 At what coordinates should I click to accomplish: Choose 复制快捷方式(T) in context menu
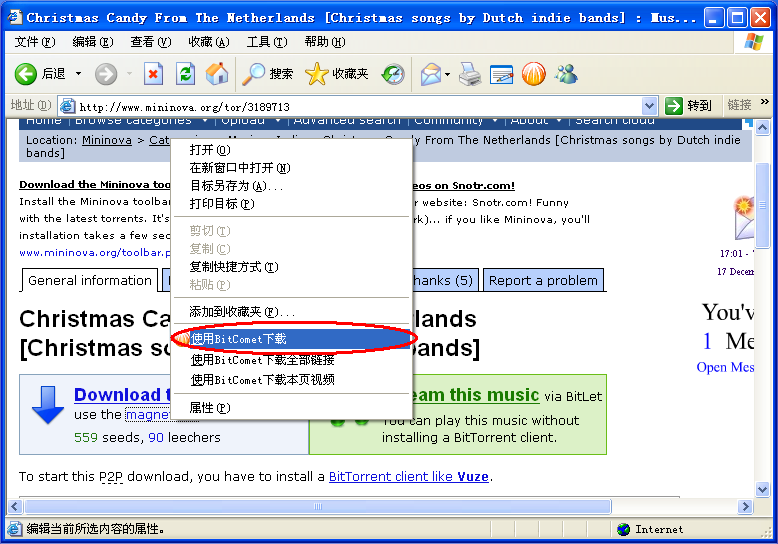[x=291, y=267]
